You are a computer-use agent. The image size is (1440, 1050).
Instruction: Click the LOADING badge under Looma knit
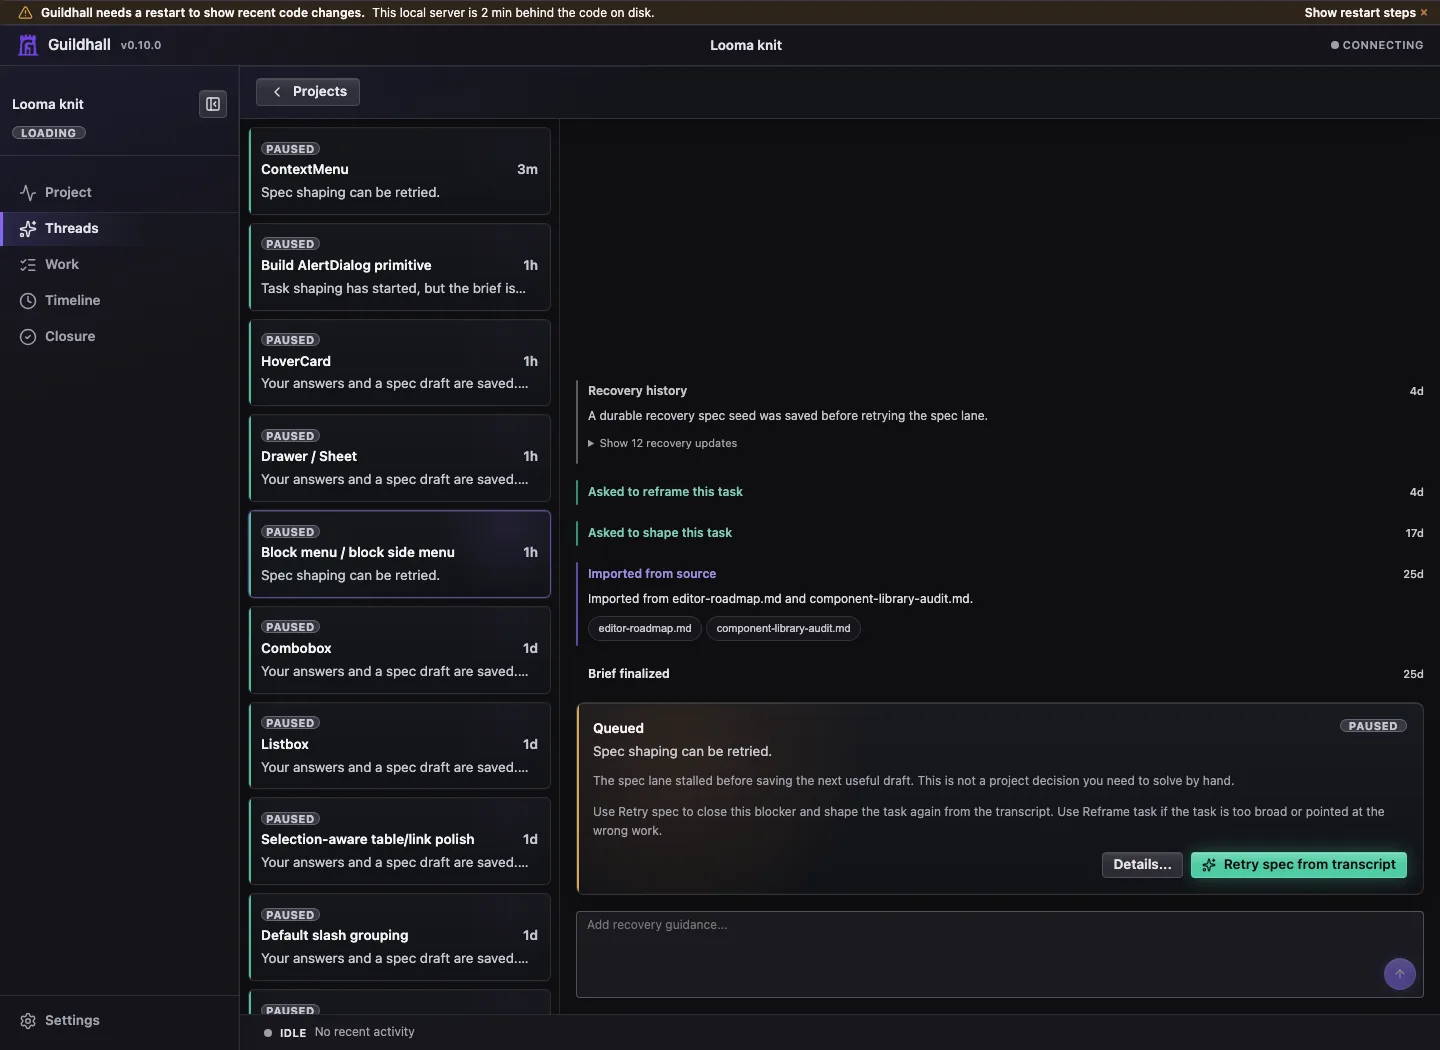coord(49,133)
